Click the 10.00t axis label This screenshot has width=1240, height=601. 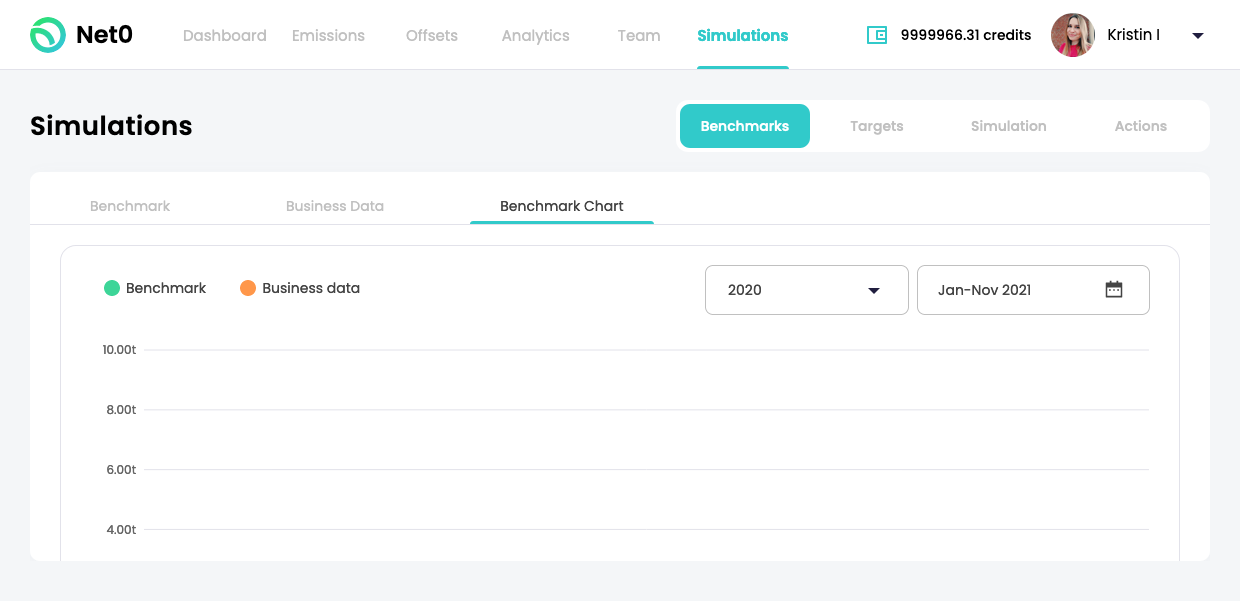[119, 350]
